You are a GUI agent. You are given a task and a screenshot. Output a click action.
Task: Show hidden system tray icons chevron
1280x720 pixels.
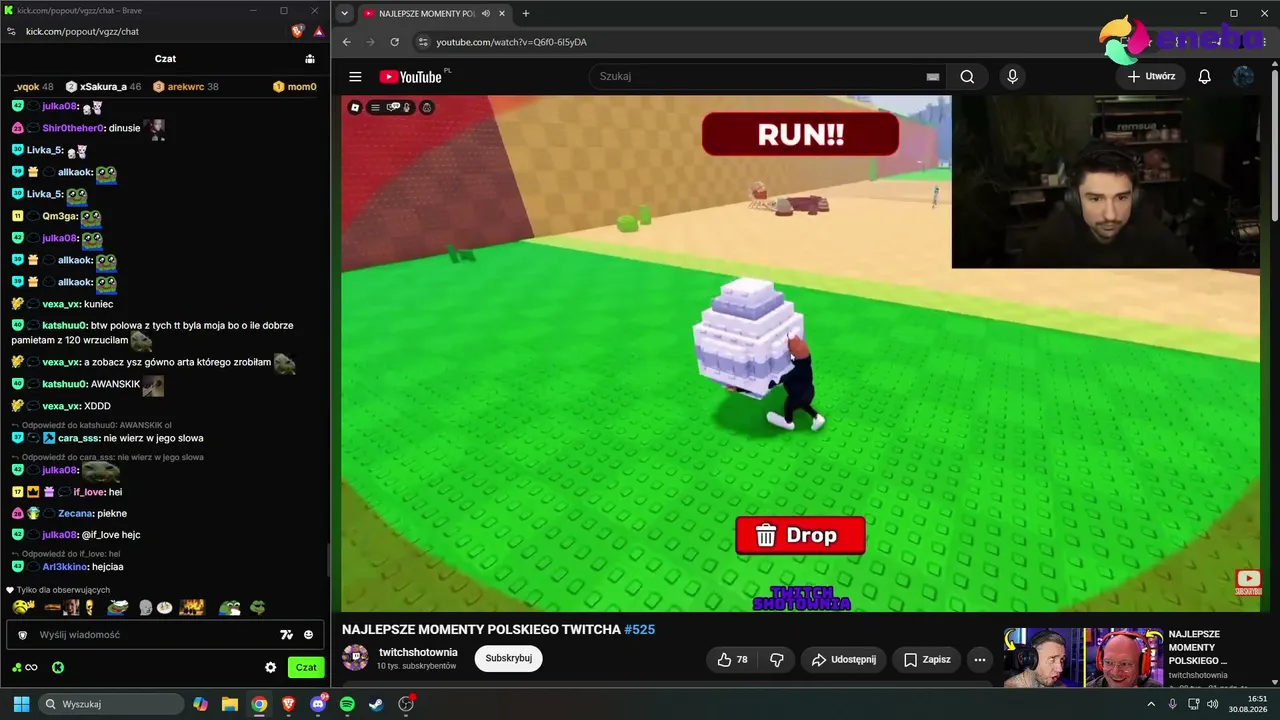(1151, 704)
